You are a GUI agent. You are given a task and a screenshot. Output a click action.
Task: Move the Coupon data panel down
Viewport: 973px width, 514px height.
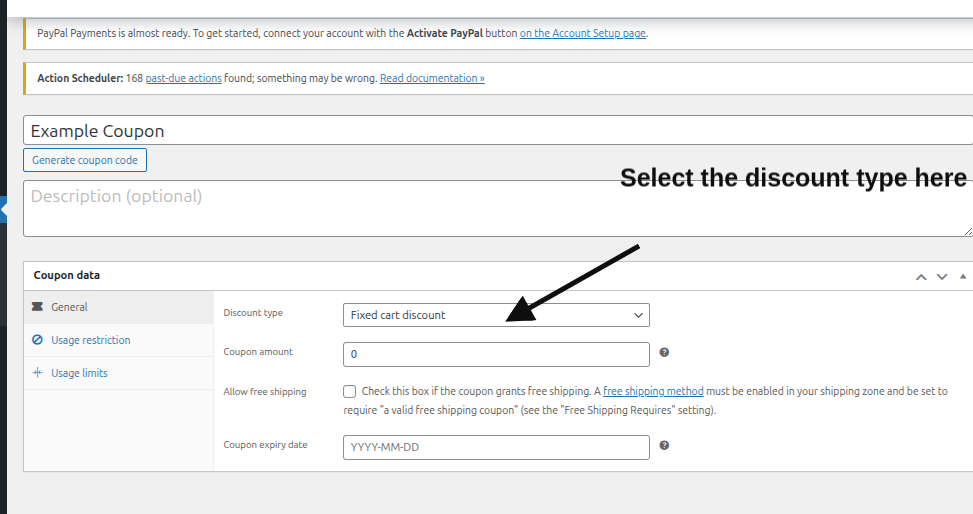tap(941, 276)
